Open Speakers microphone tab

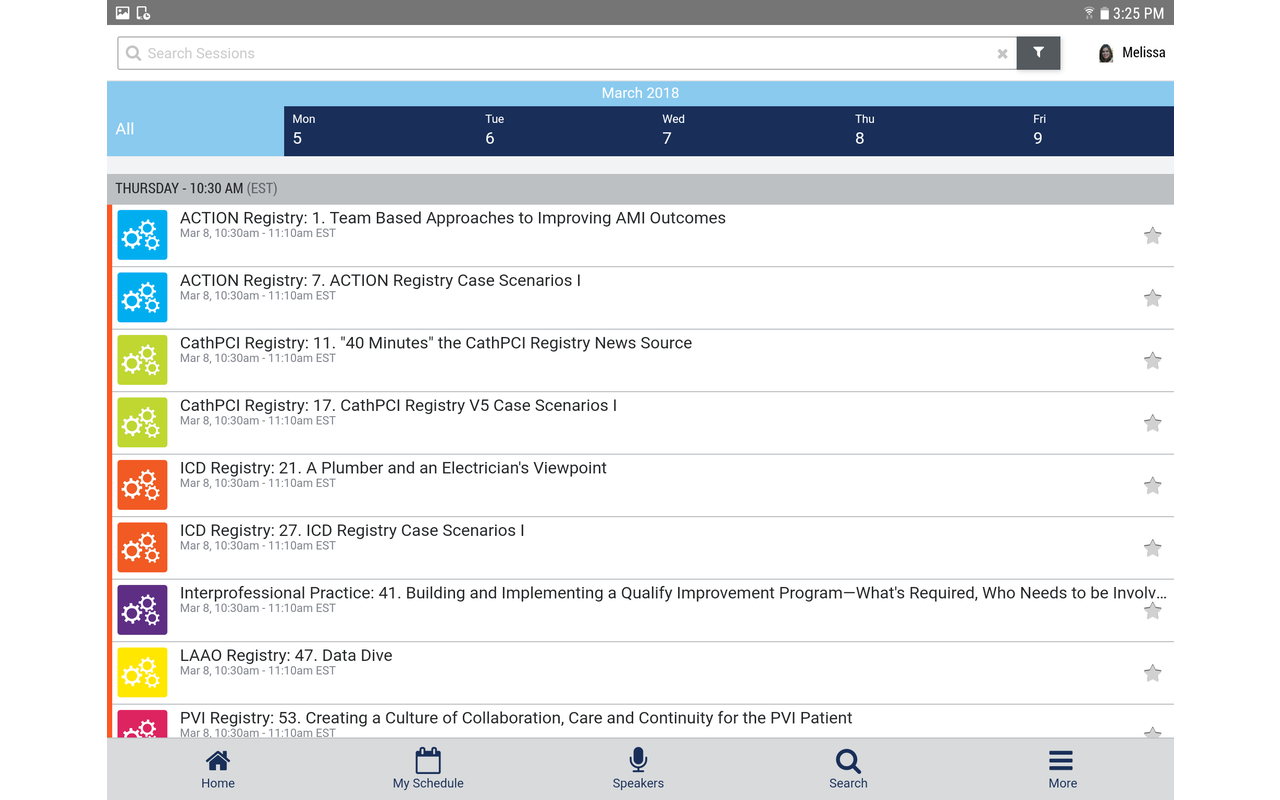coord(638,769)
